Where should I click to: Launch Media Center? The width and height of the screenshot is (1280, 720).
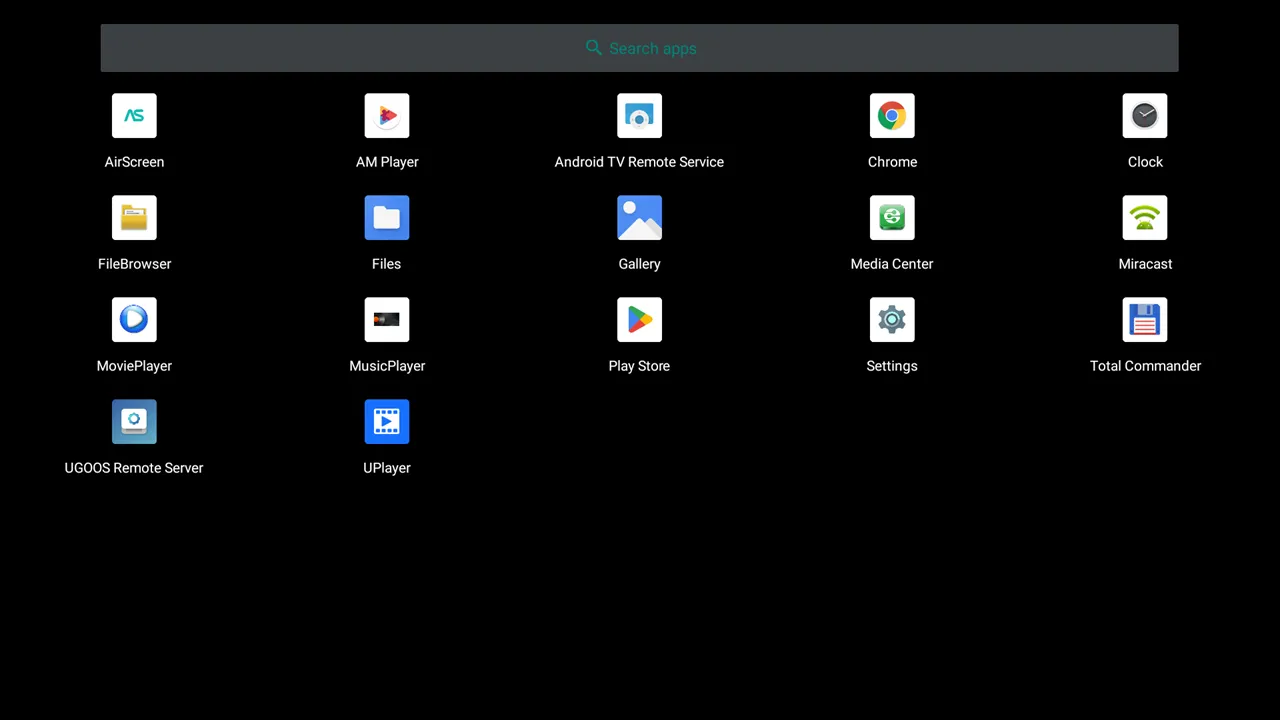coord(892,217)
